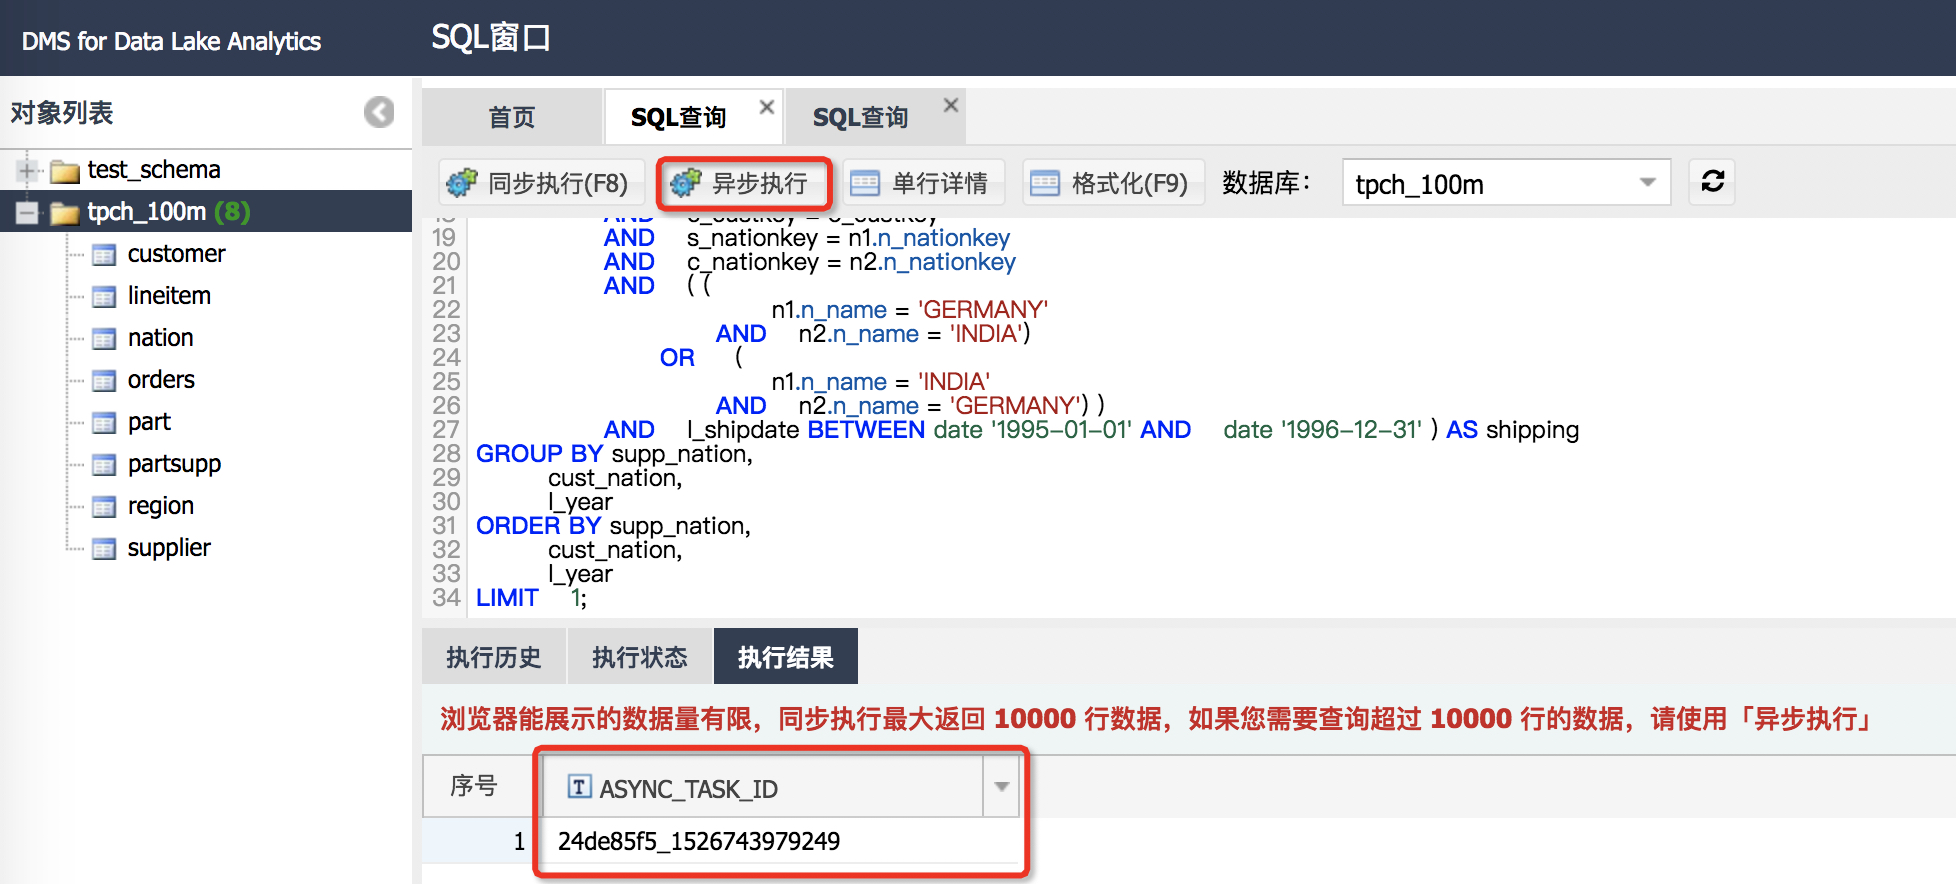This screenshot has width=1956, height=884.
Task: Select the first SQL查询 tab
Action: pyautogui.click(x=678, y=117)
